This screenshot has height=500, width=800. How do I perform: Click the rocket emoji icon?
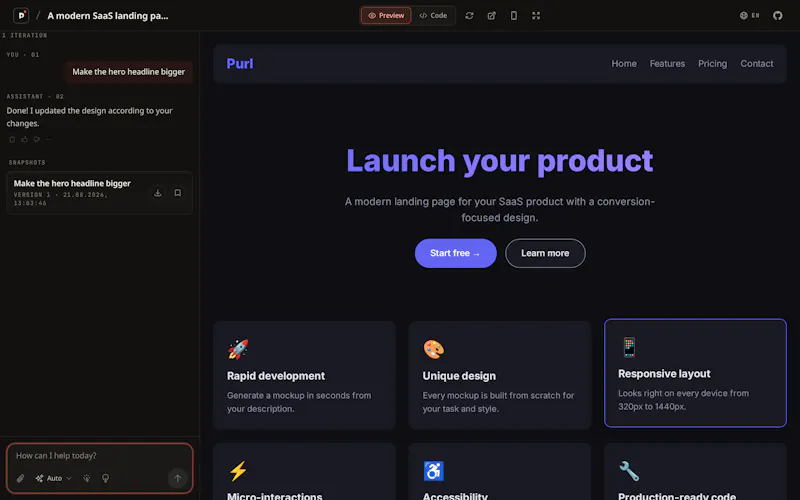click(x=238, y=349)
